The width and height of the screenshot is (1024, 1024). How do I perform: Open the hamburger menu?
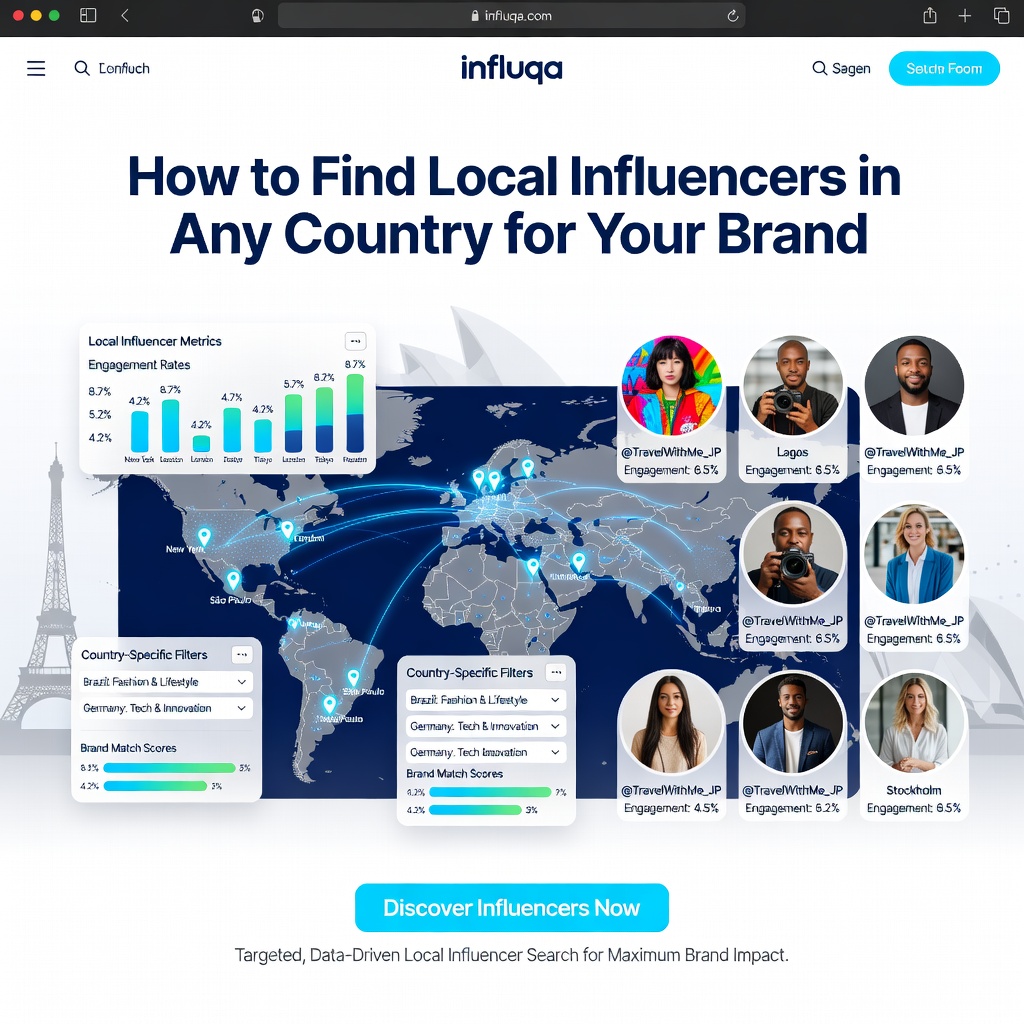click(x=36, y=68)
